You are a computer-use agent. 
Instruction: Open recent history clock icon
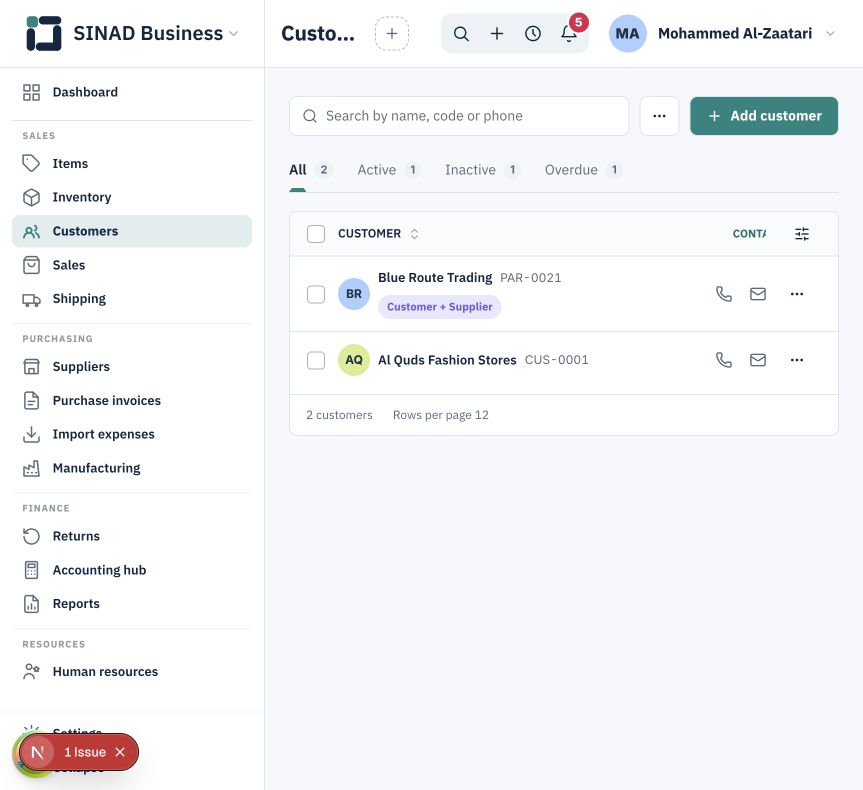pyautogui.click(x=533, y=34)
